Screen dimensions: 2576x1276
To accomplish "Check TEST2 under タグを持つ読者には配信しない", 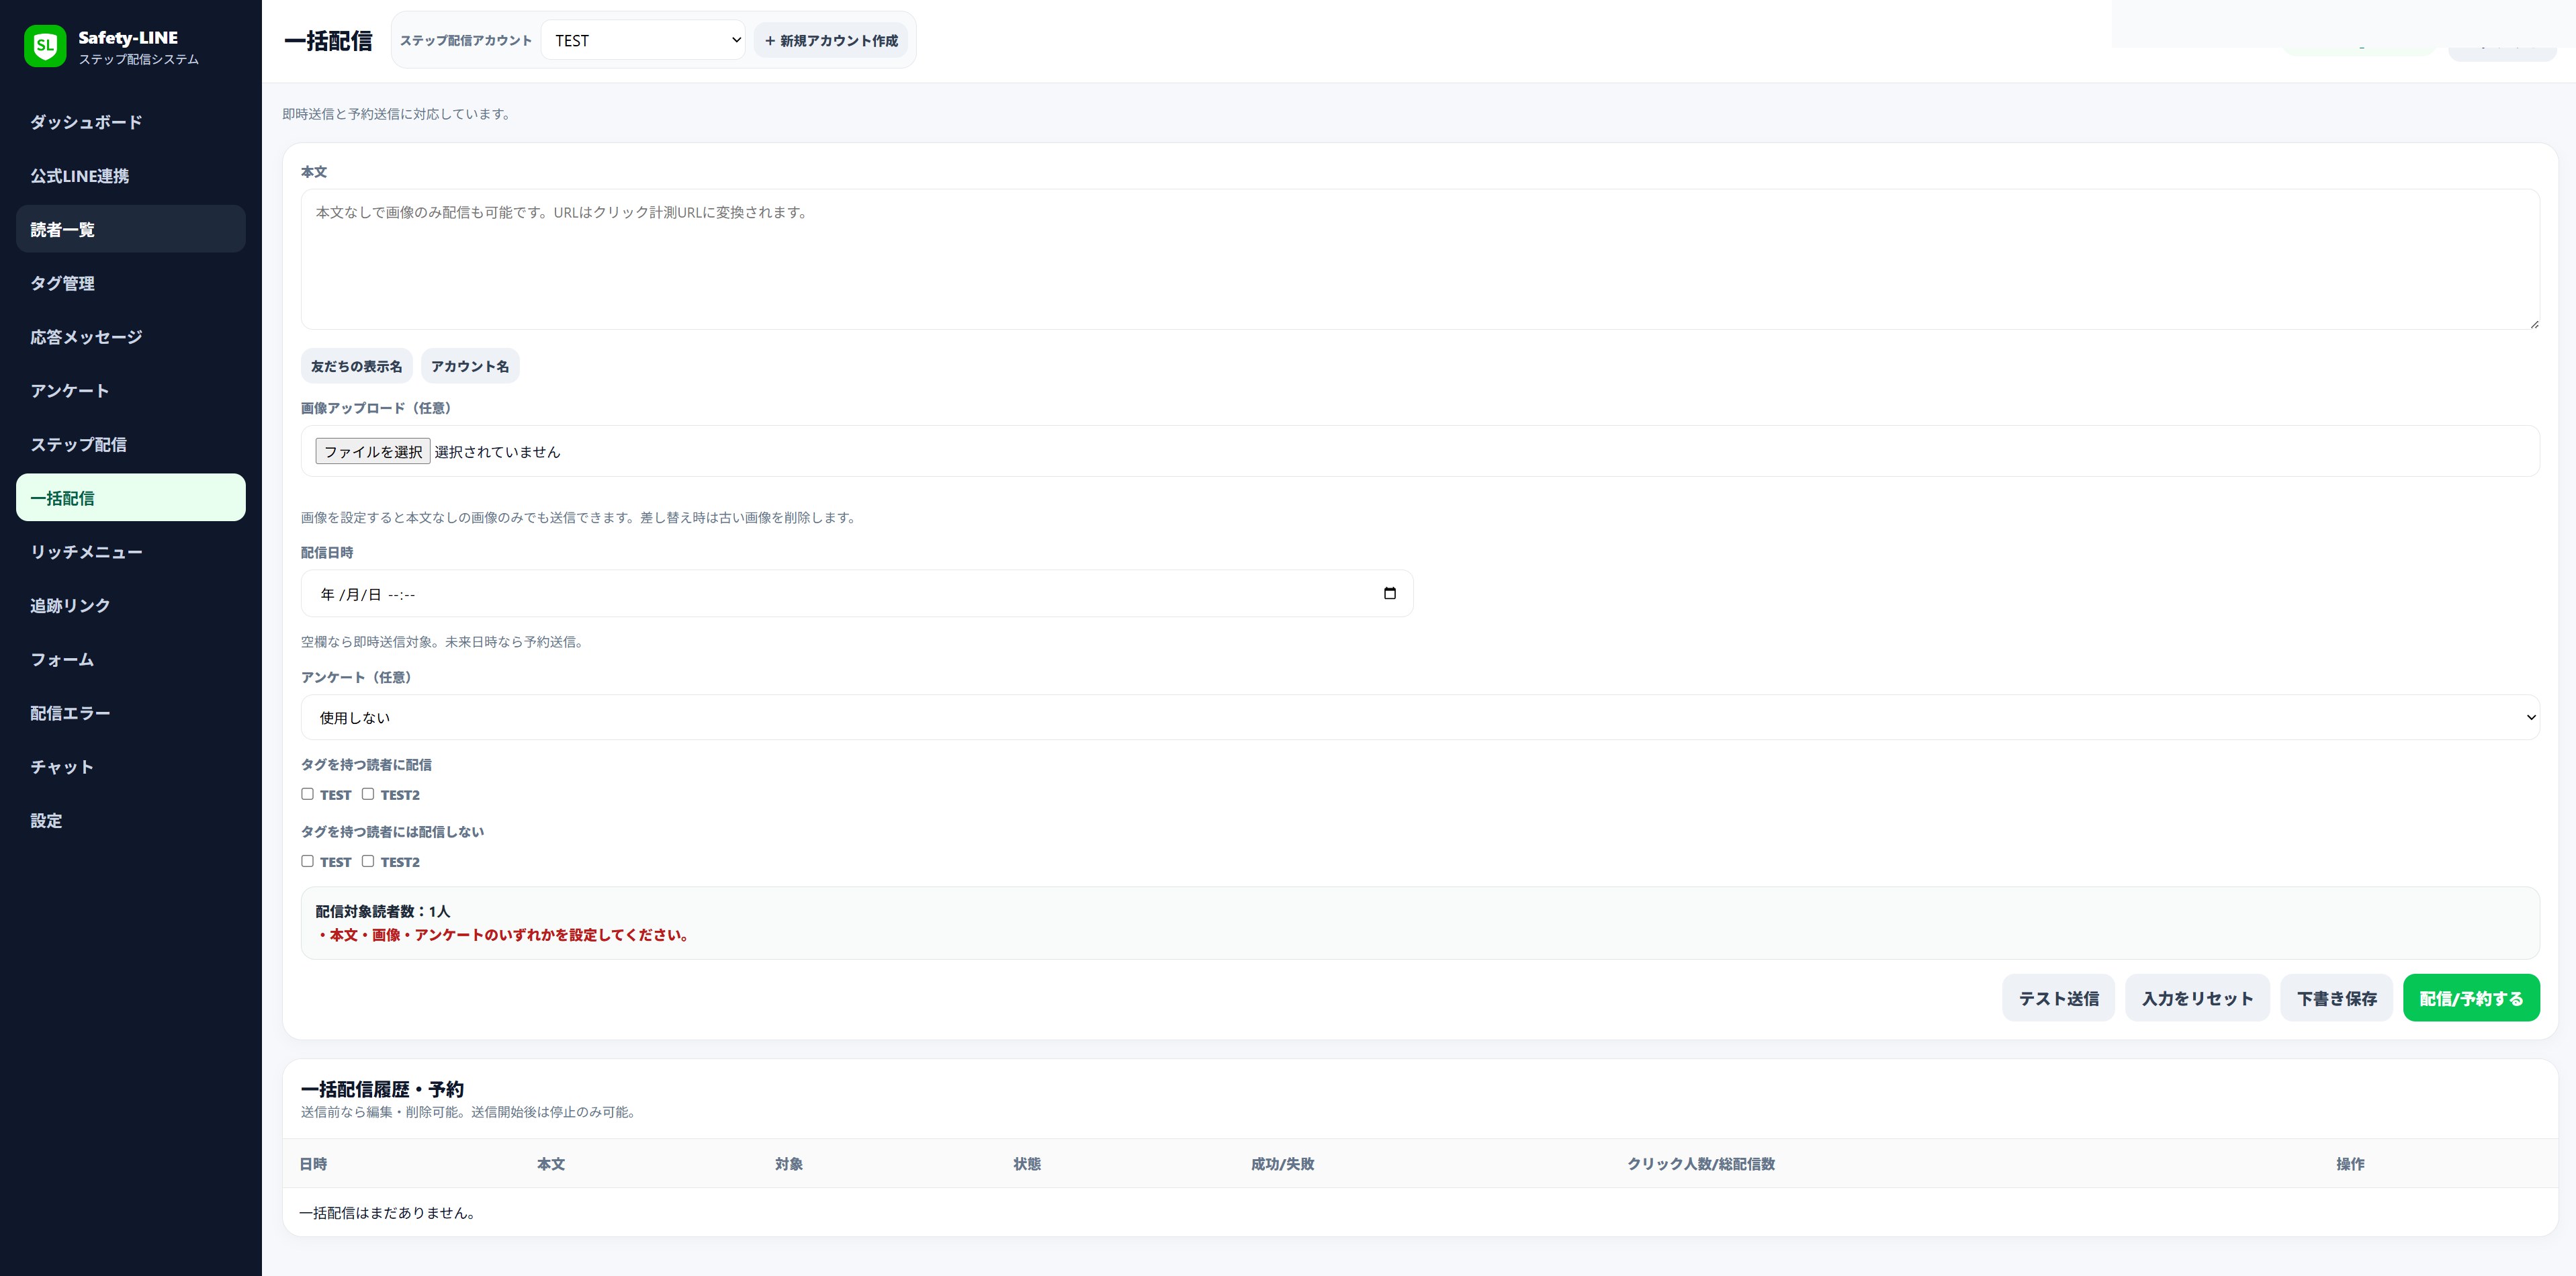I will tap(368, 861).
